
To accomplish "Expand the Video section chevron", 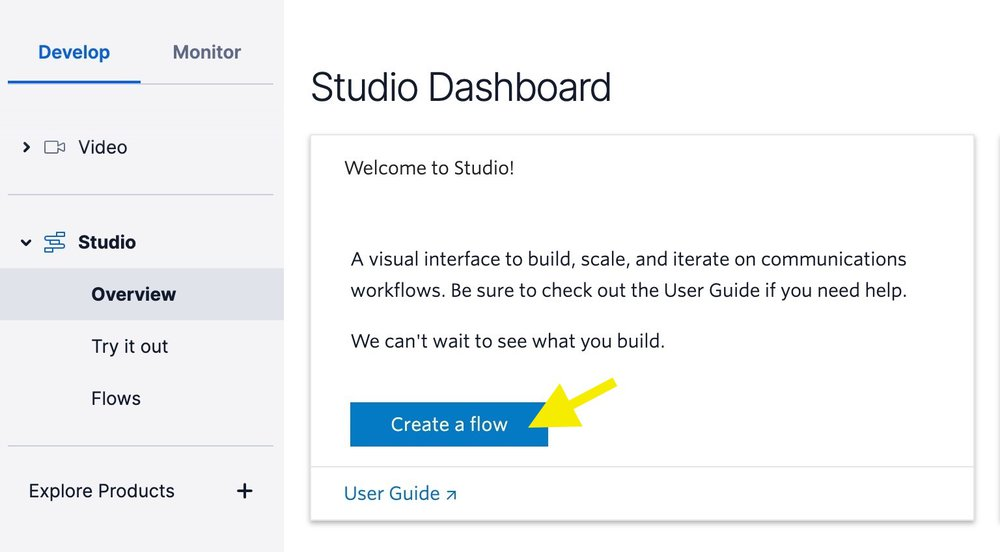I will [26, 147].
